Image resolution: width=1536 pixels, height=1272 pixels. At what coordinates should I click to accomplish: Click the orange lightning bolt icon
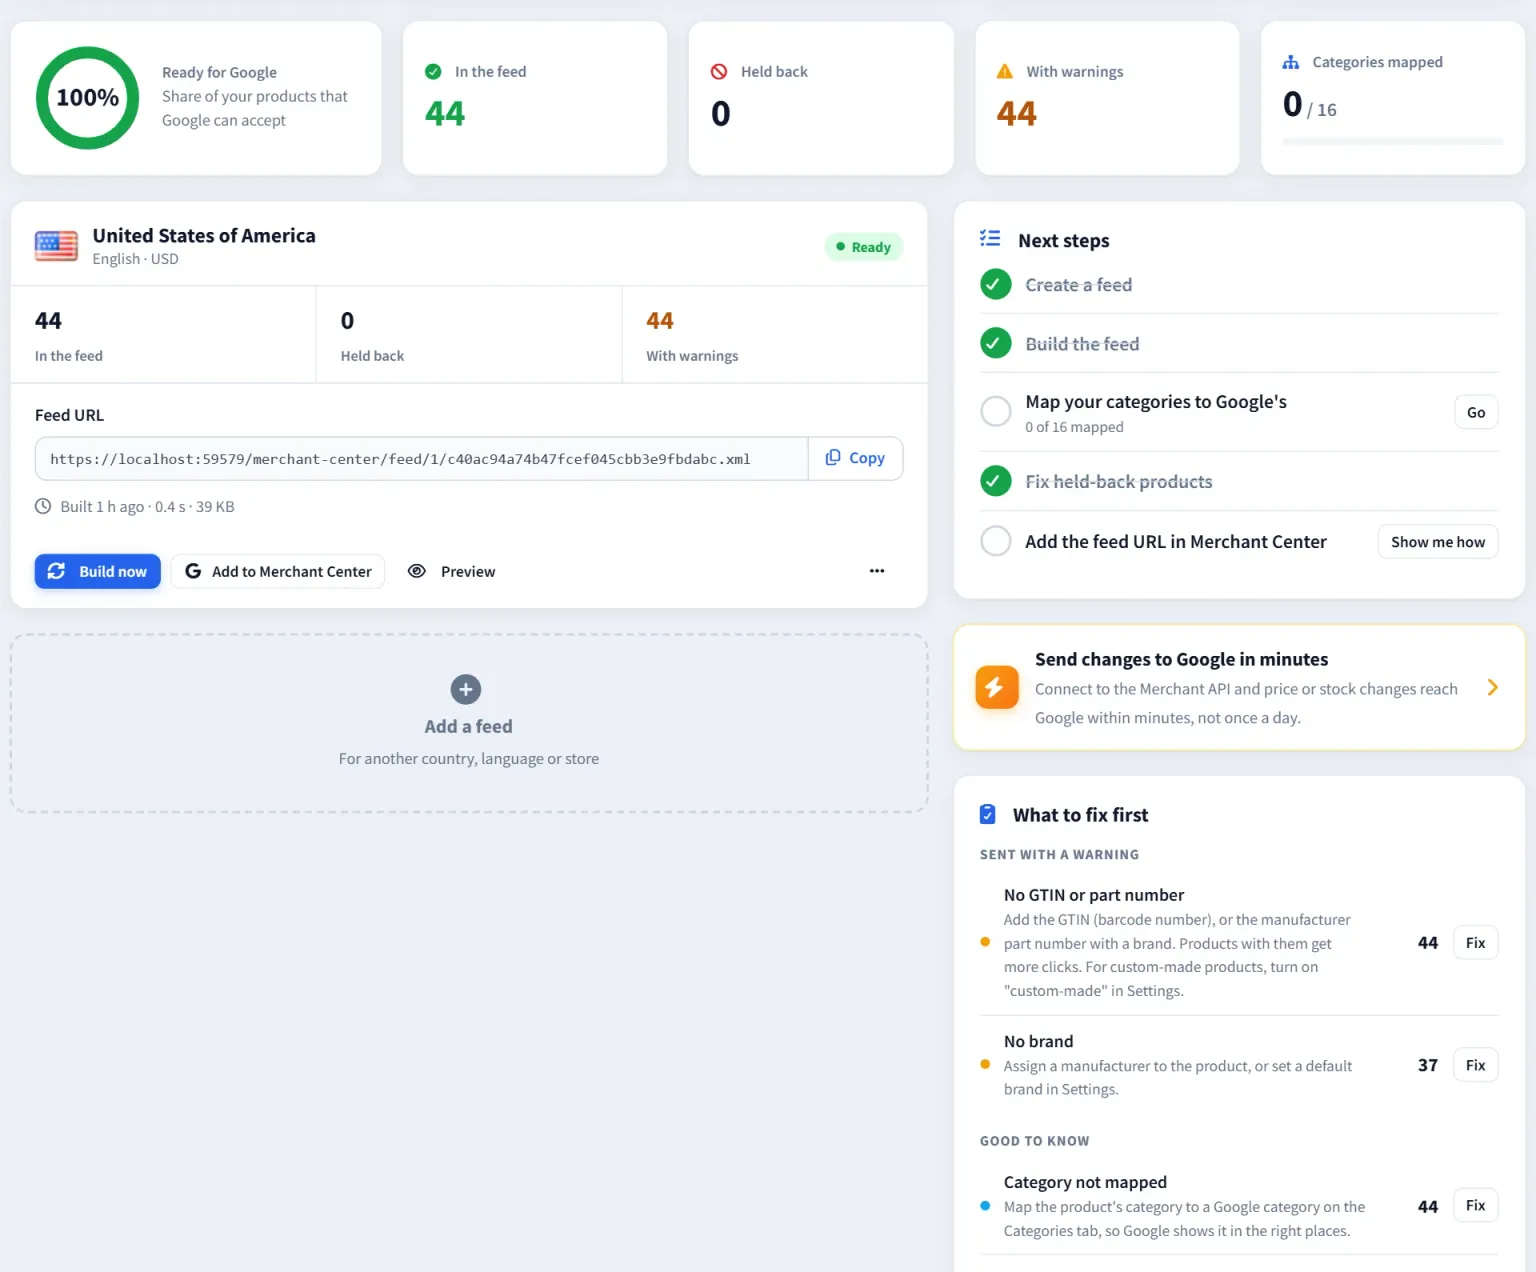coord(997,687)
